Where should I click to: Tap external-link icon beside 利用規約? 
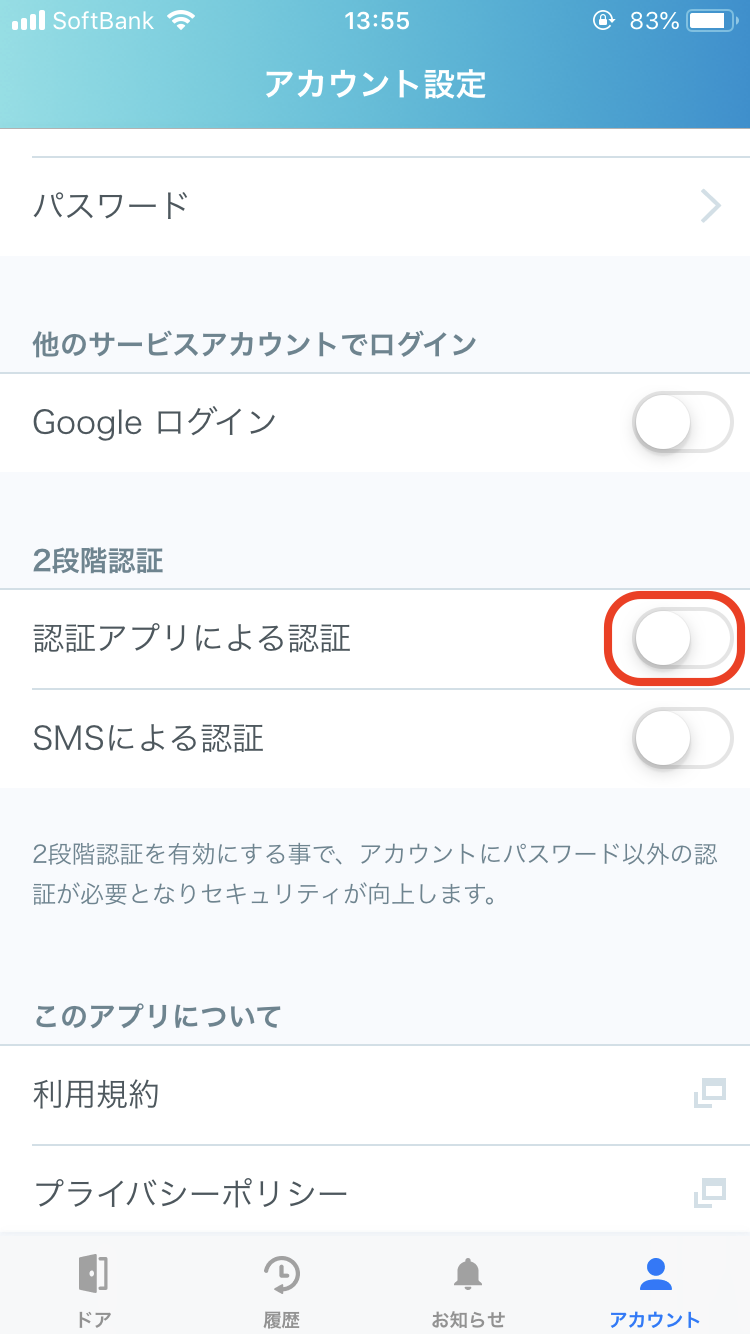point(709,1094)
